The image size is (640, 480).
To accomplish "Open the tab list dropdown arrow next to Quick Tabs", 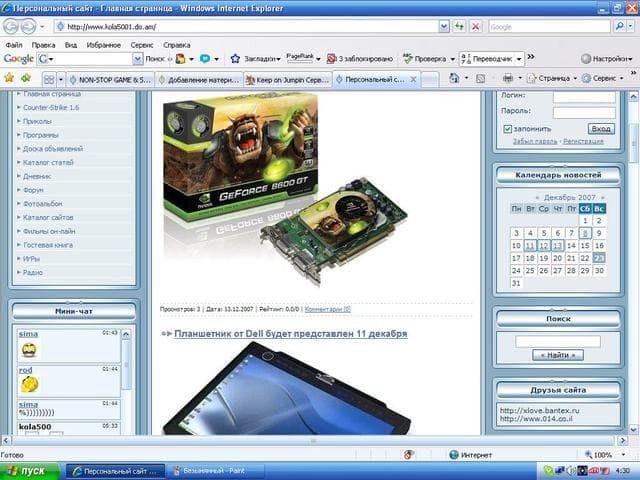I will tap(60, 79).
